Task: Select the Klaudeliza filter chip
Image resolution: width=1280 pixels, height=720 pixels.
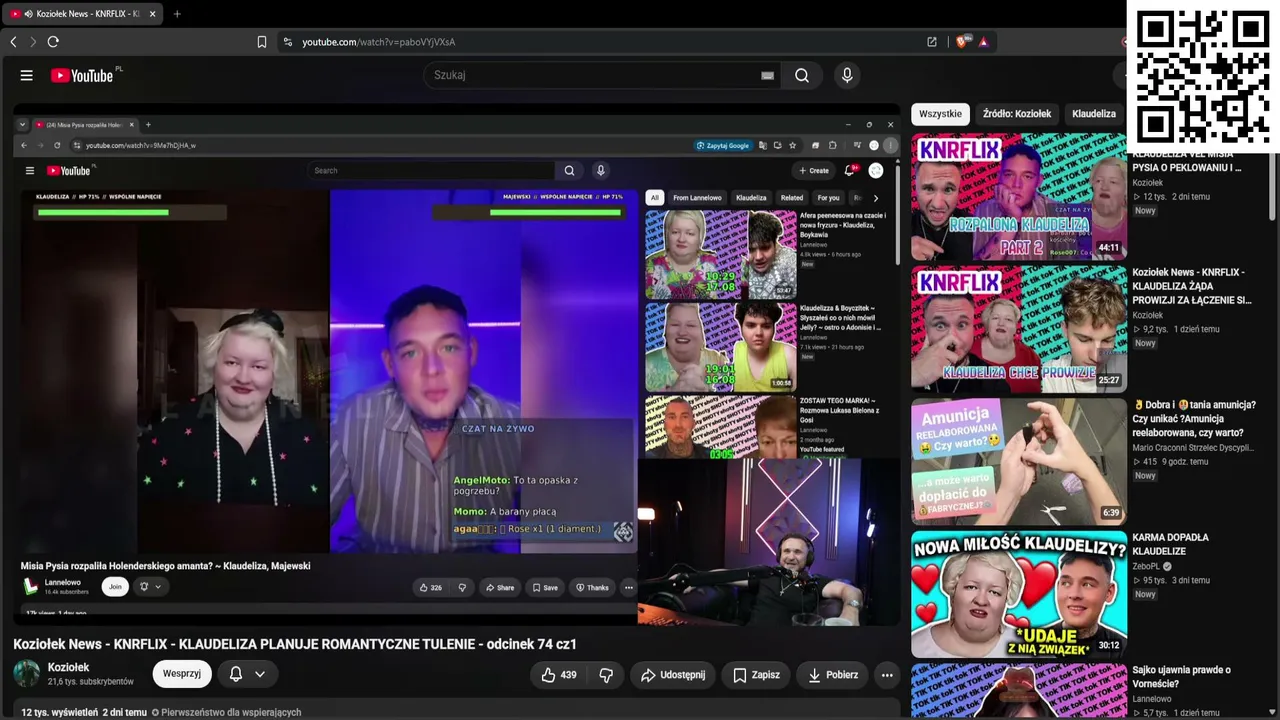Action: point(1094,114)
